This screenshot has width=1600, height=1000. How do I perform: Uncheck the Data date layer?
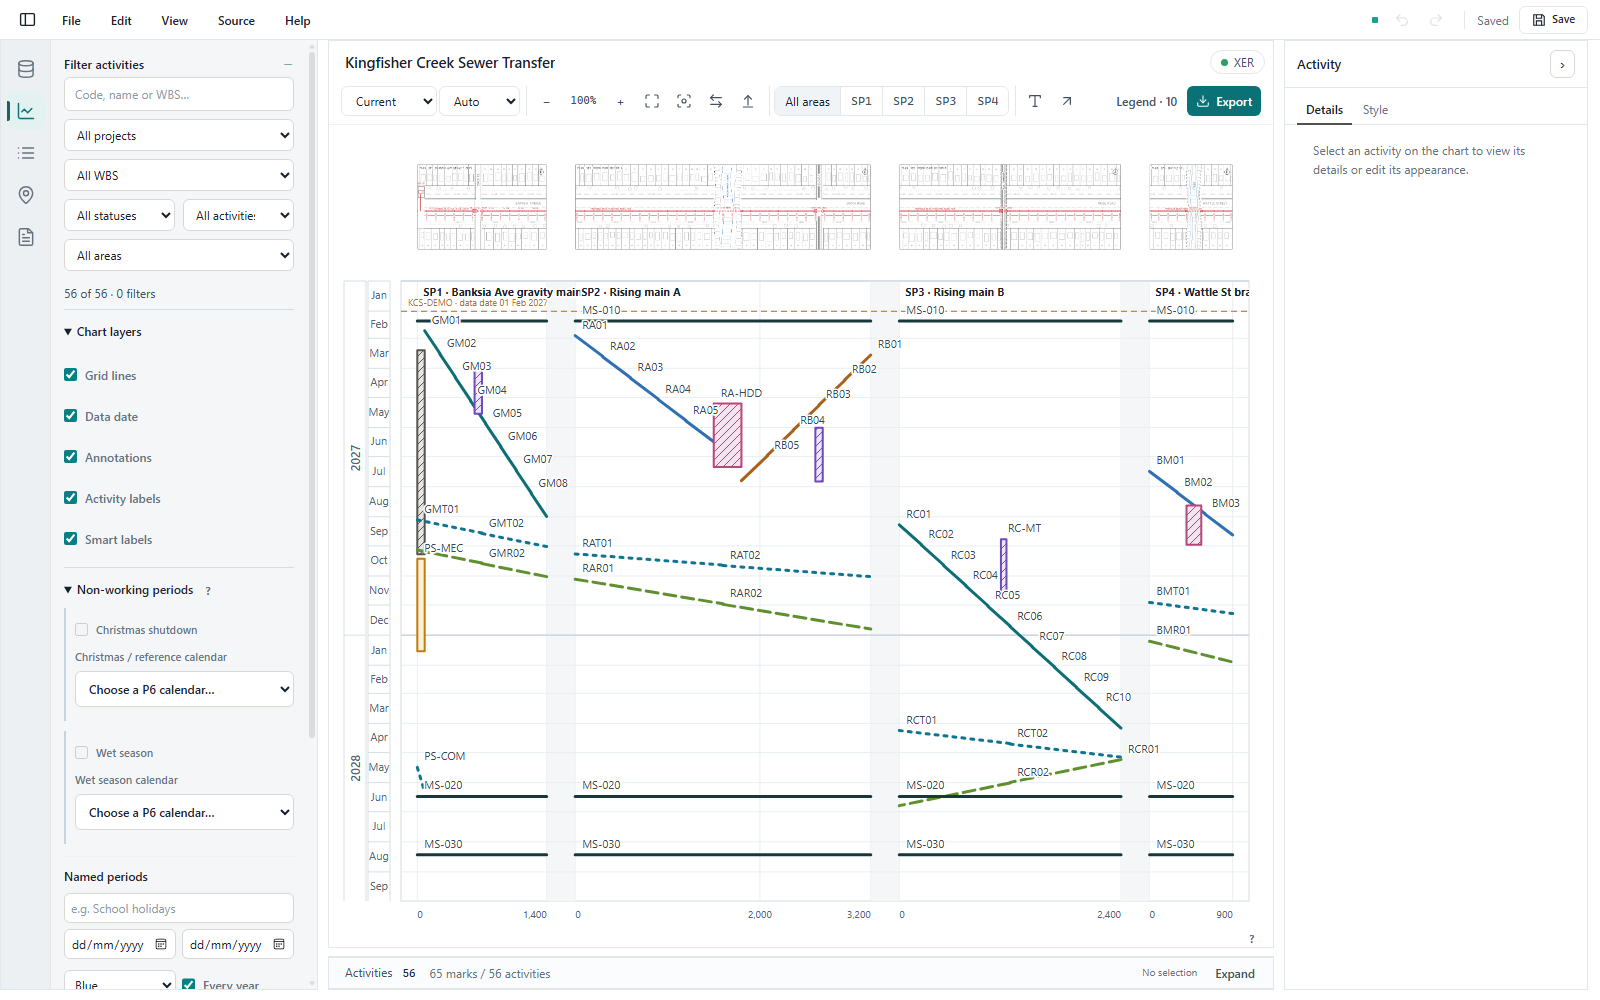point(70,416)
